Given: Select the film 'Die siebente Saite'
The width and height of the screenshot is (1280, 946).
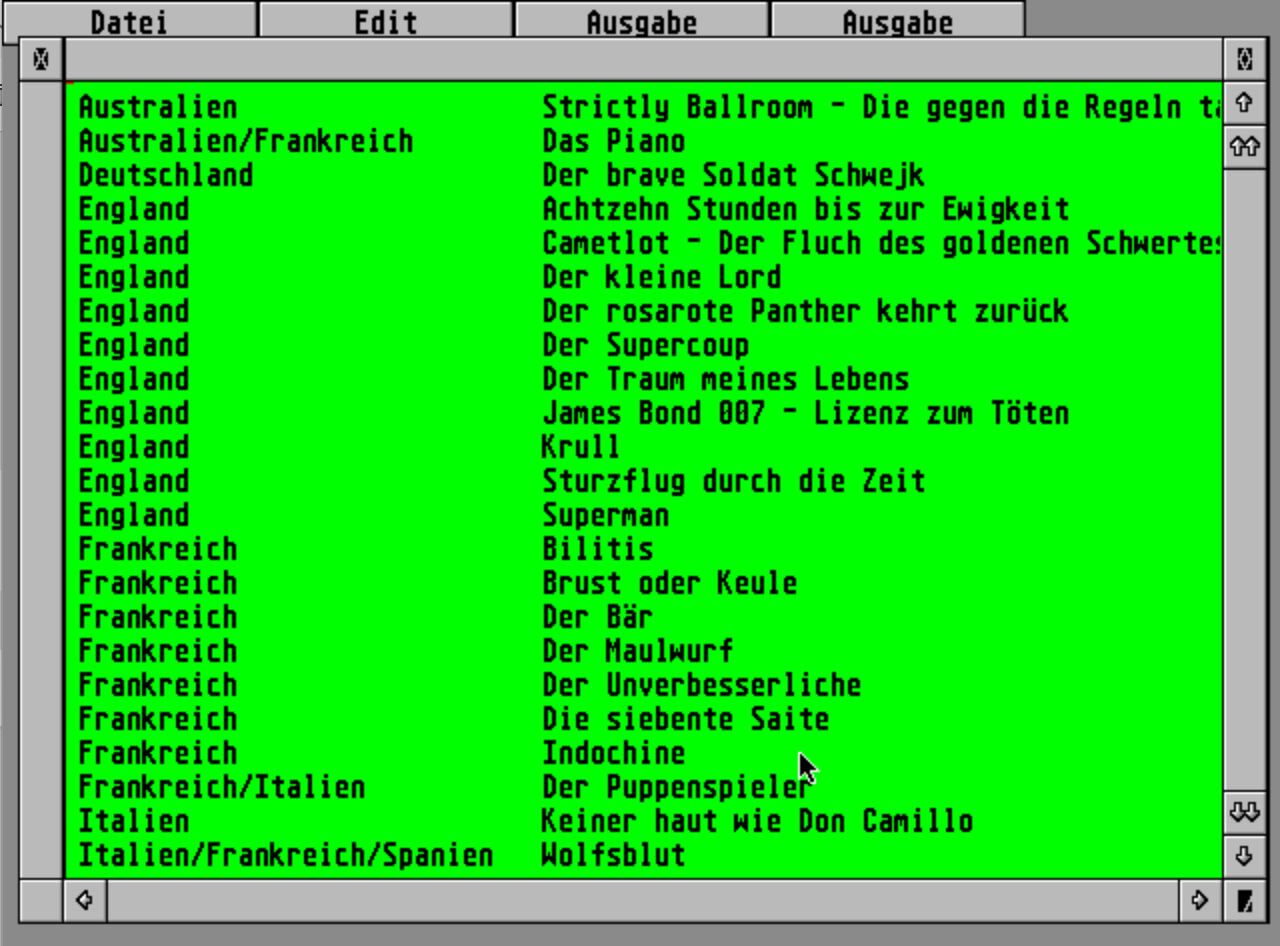Looking at the screenshot, I should point(685,719).
